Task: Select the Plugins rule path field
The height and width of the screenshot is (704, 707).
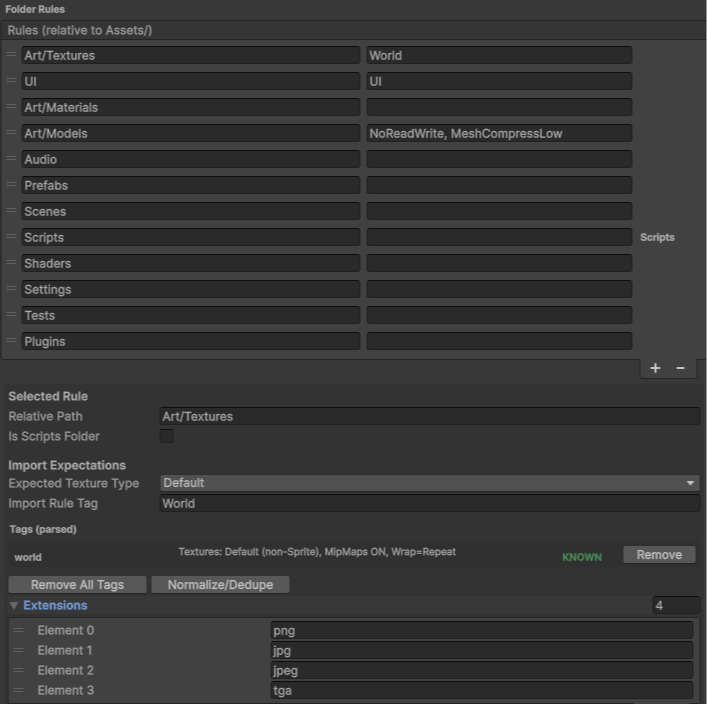Action: click(191, 341)
